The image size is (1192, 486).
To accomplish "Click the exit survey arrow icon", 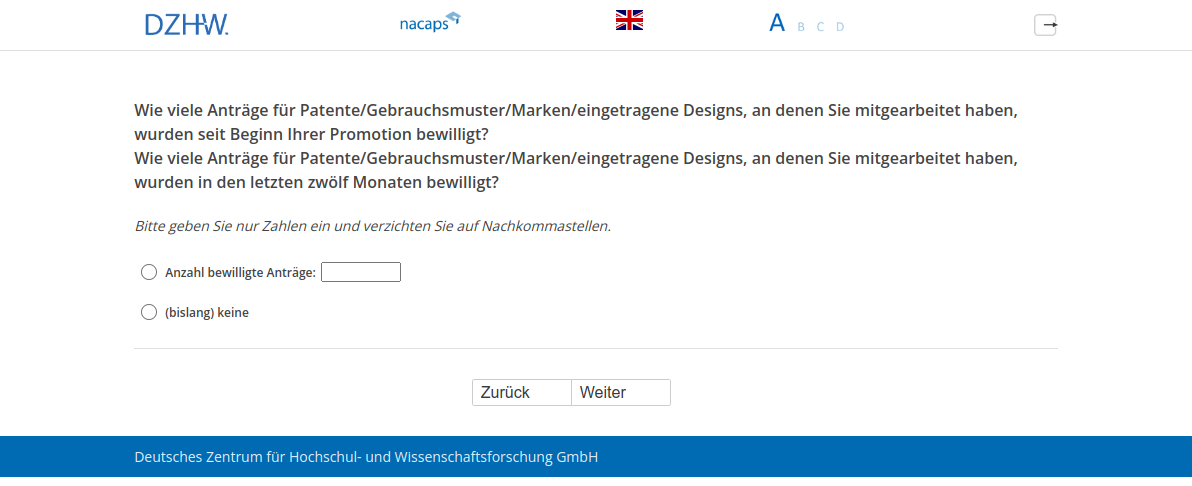I will click(x=1045, y=25).
